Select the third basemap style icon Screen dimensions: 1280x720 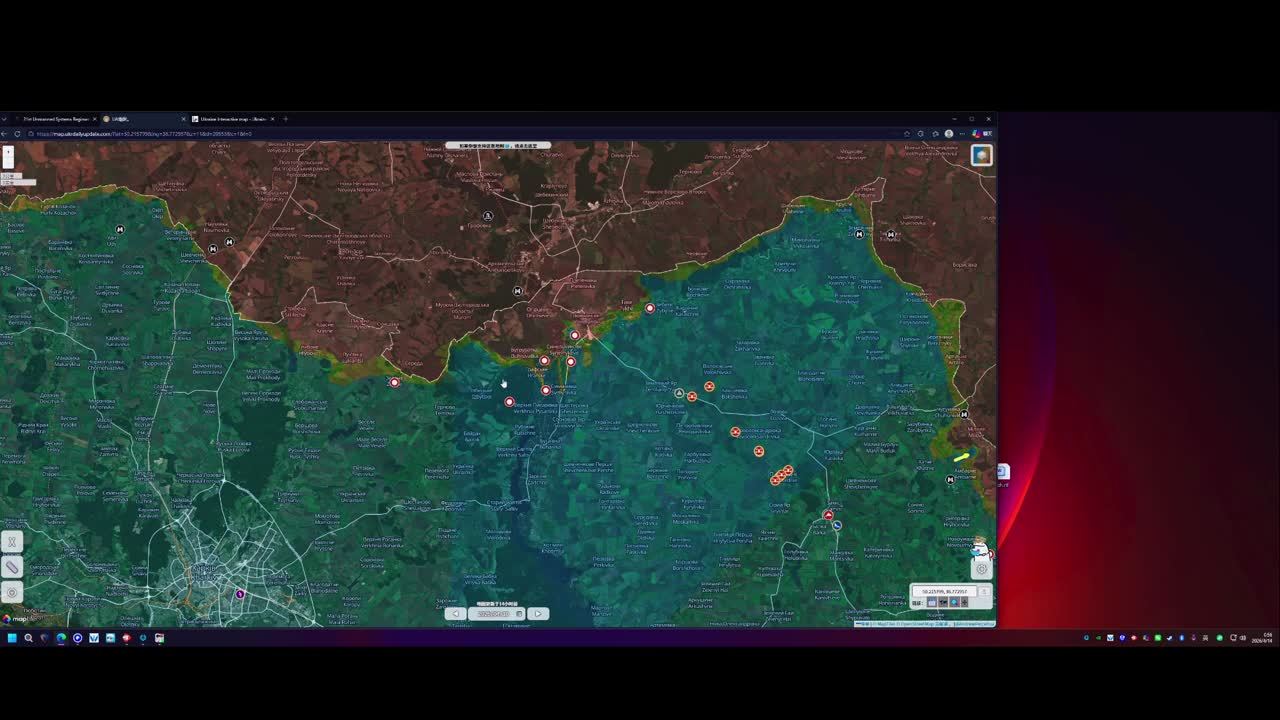954,603
